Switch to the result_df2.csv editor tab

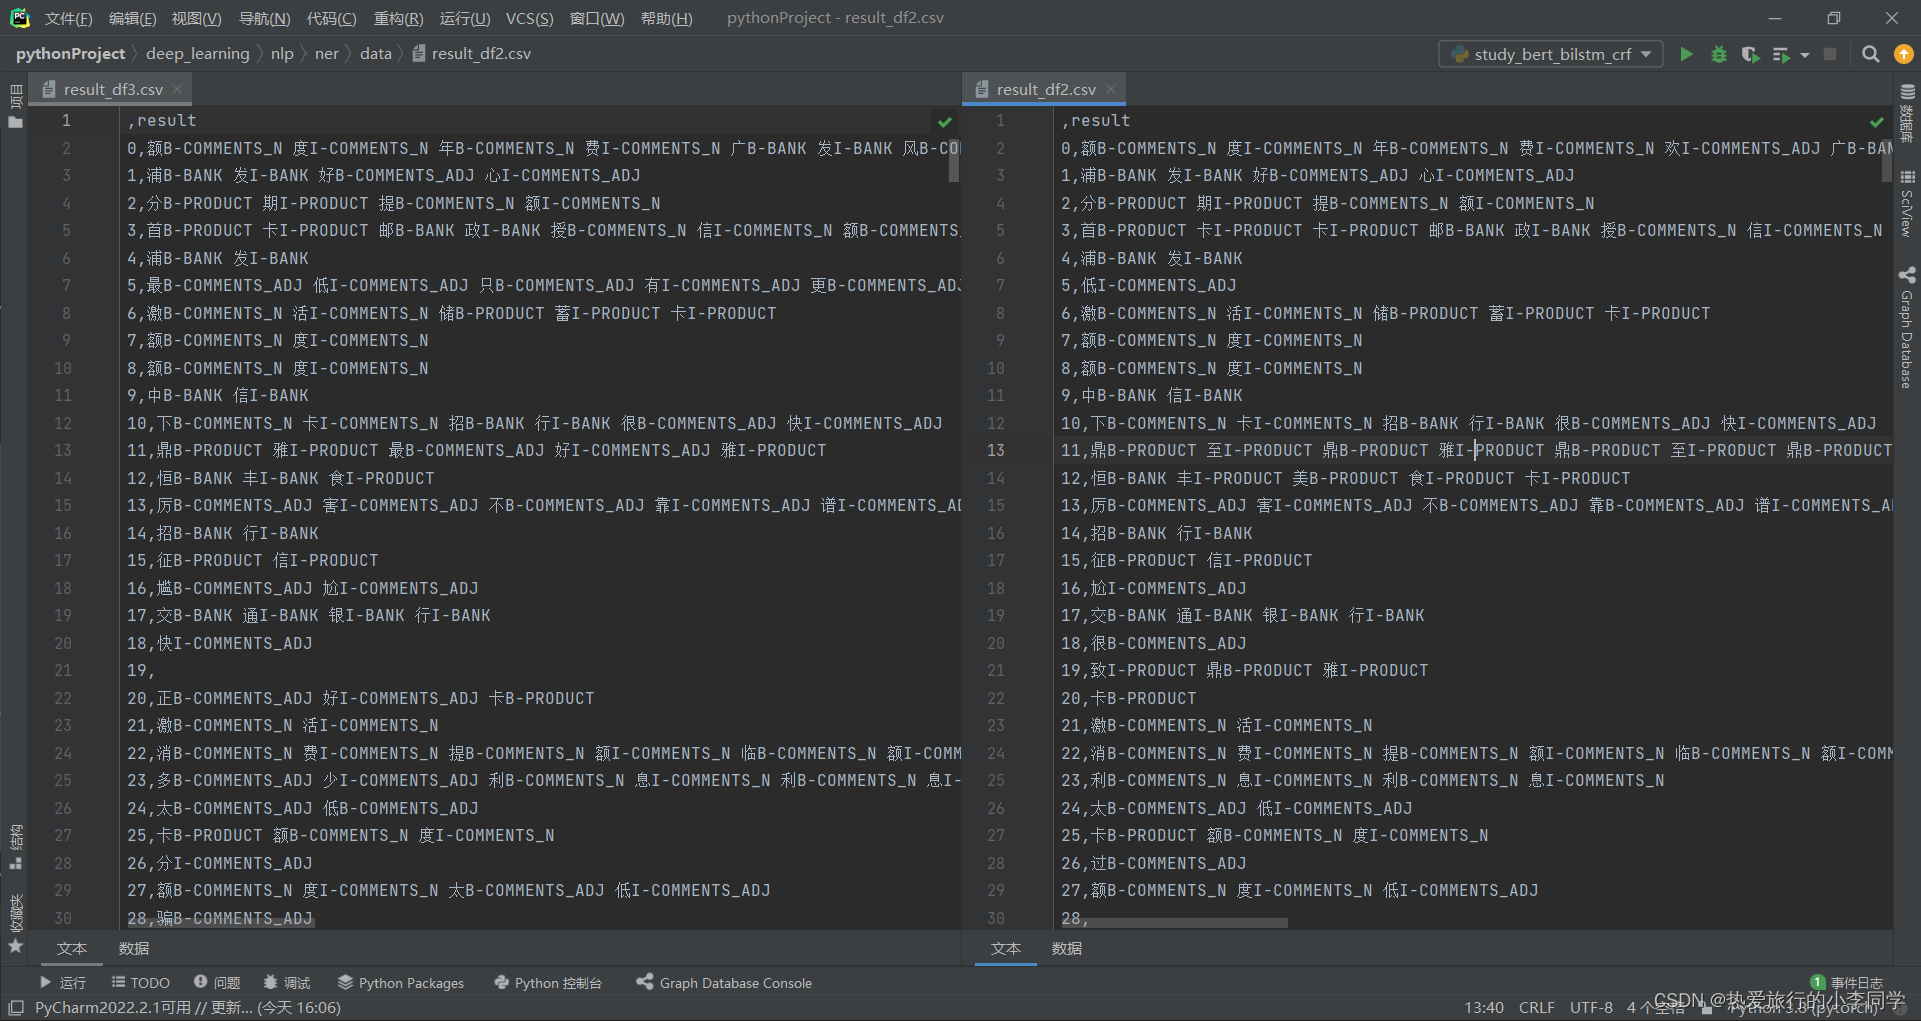click(1045, 89)
